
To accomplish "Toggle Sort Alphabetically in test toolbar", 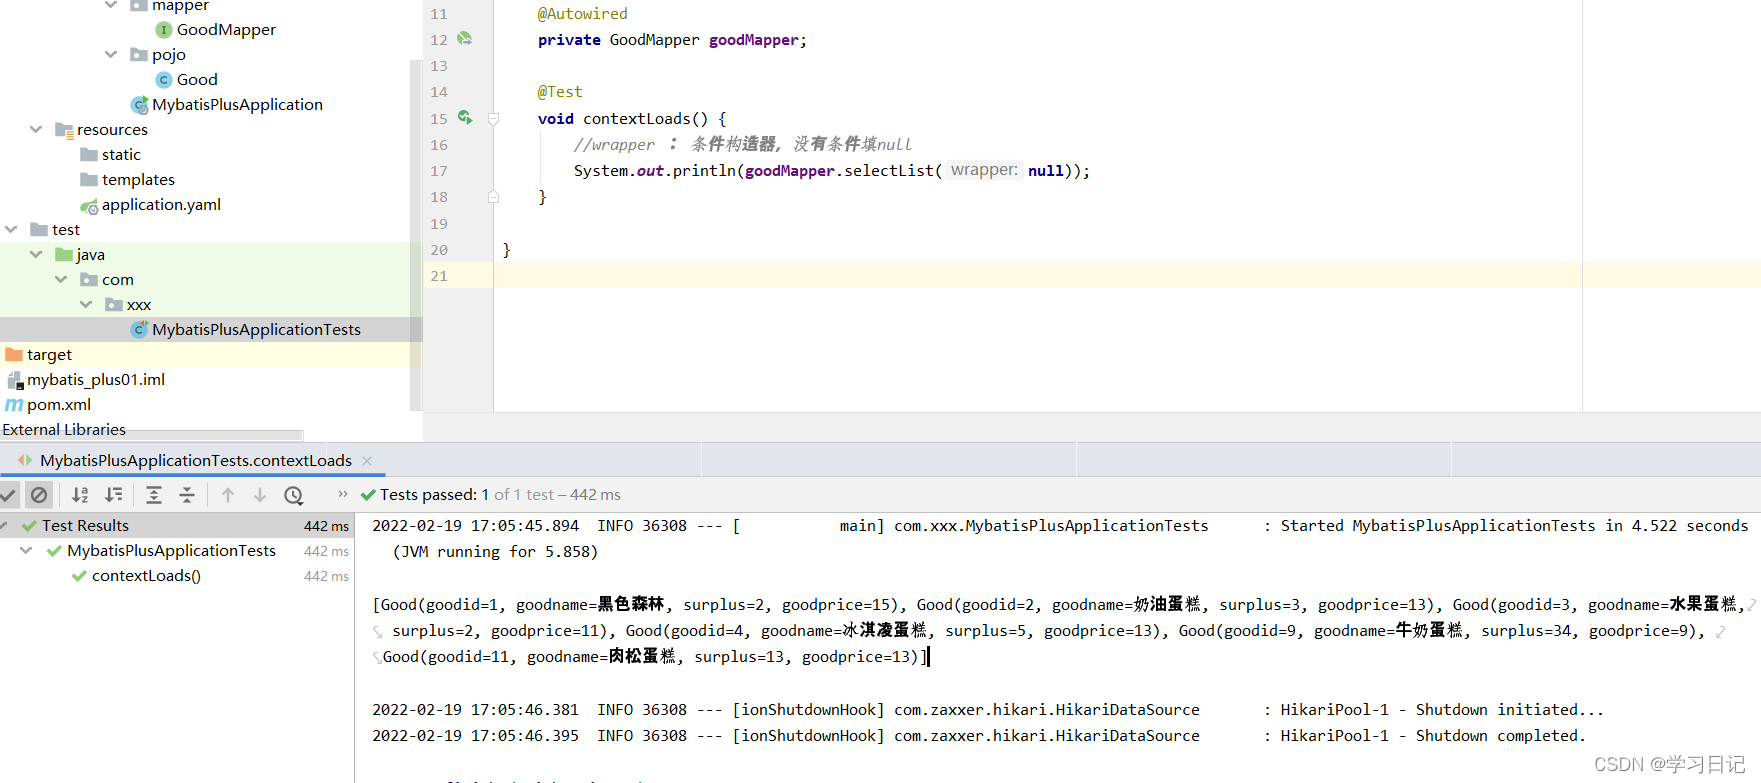I will (x=80, y=495).
